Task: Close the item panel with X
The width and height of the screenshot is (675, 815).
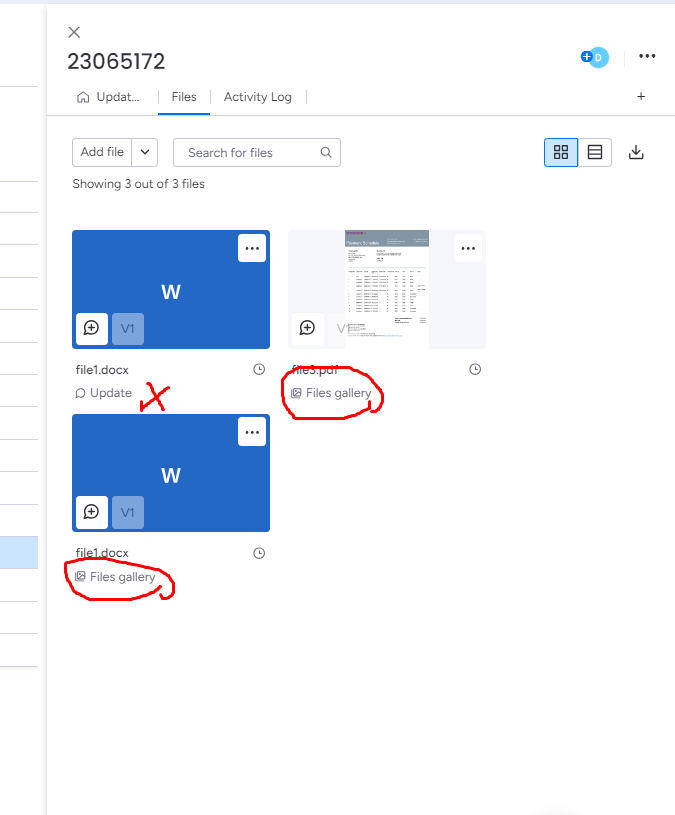Action: click(x=74, y=32)
